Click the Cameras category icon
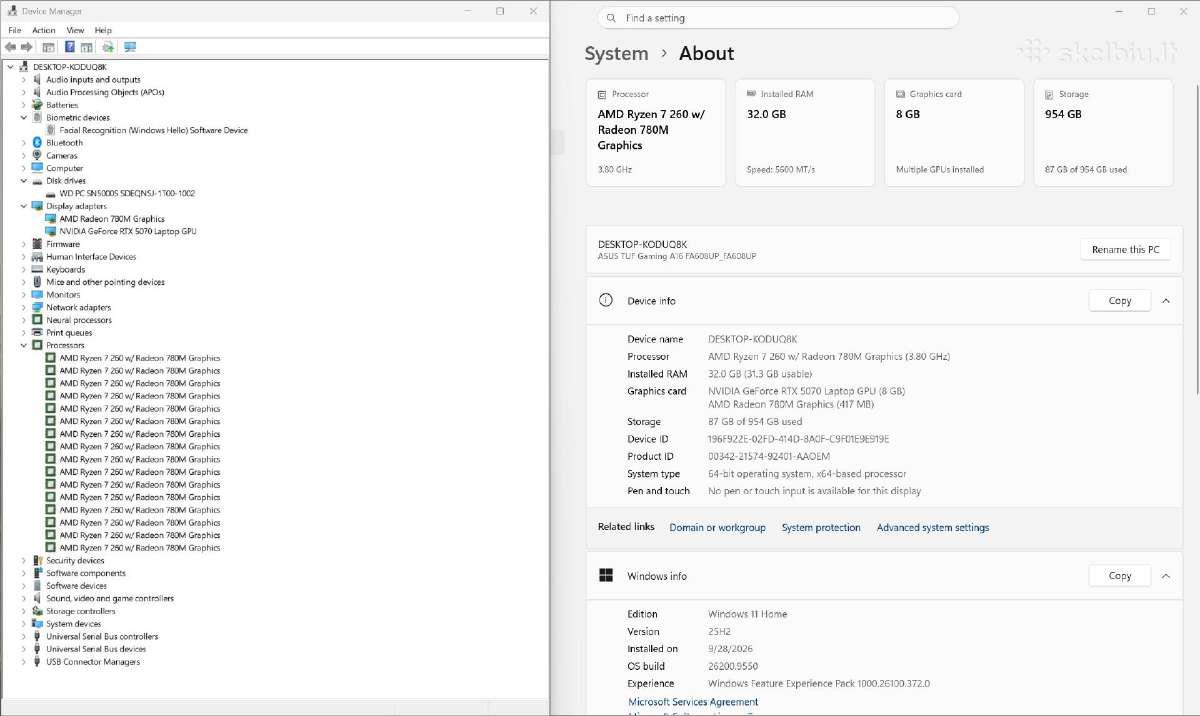 37,155
